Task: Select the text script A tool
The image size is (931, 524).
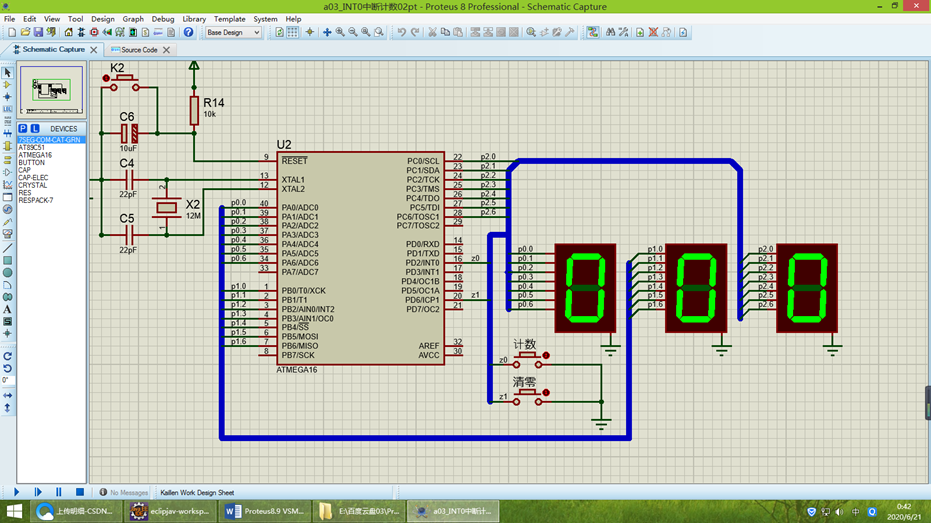Action: [7, 309]
